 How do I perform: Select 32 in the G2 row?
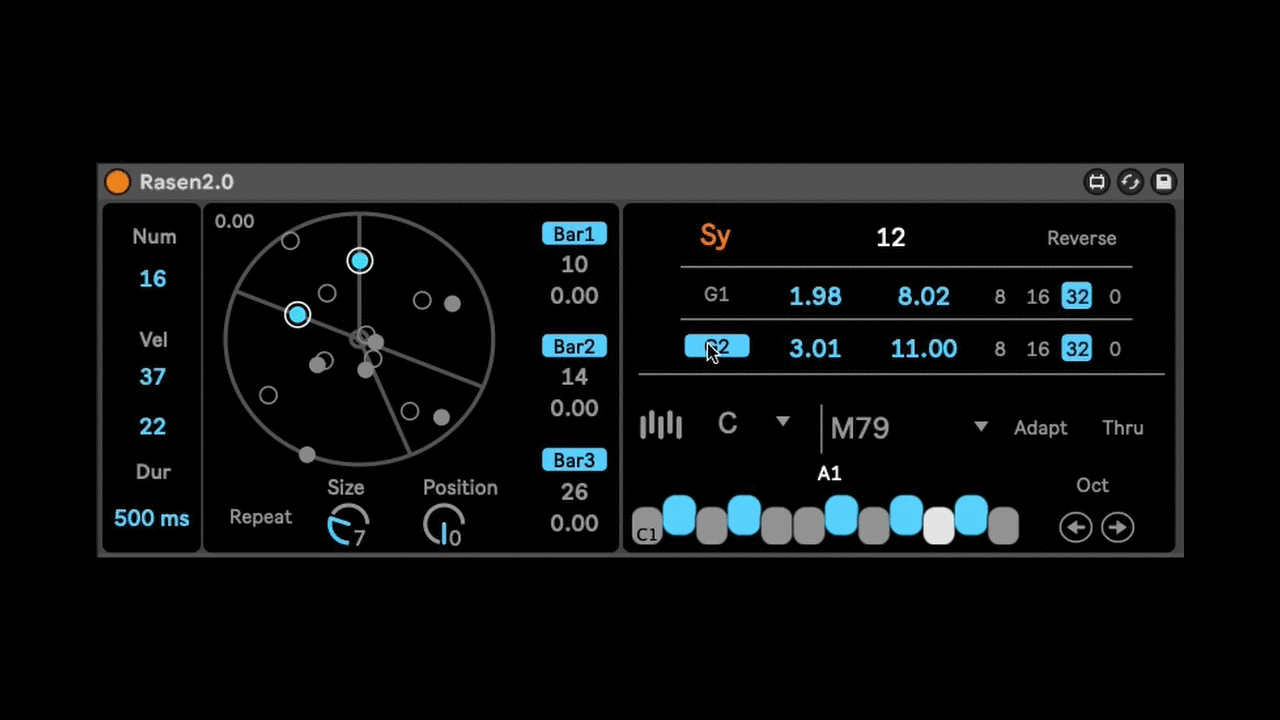[1076, 348]
